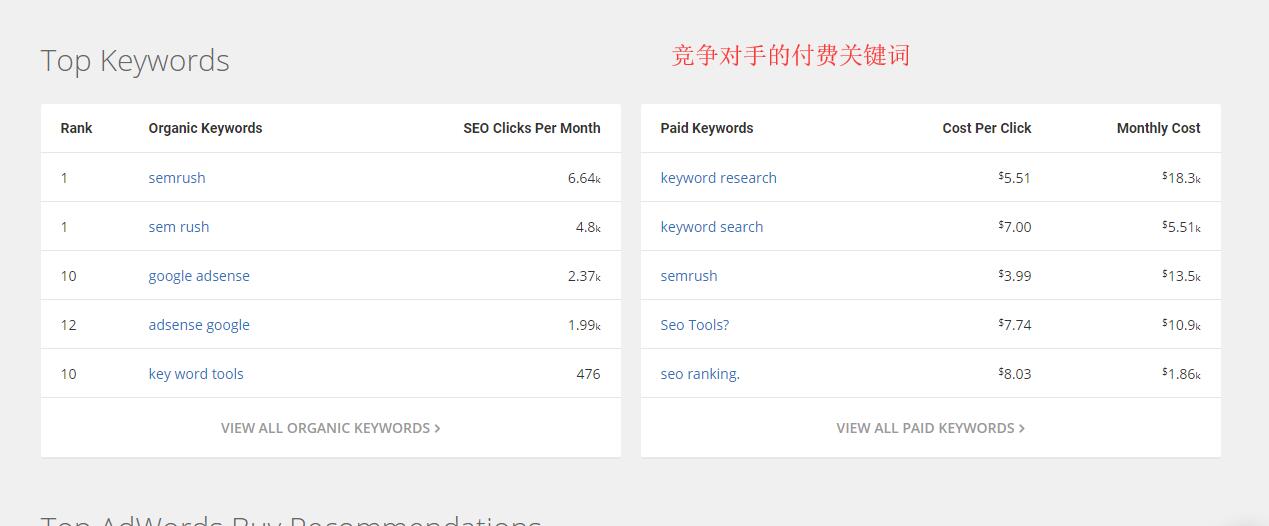Open the 'sem rush' organic keyword link

[179, 227]
